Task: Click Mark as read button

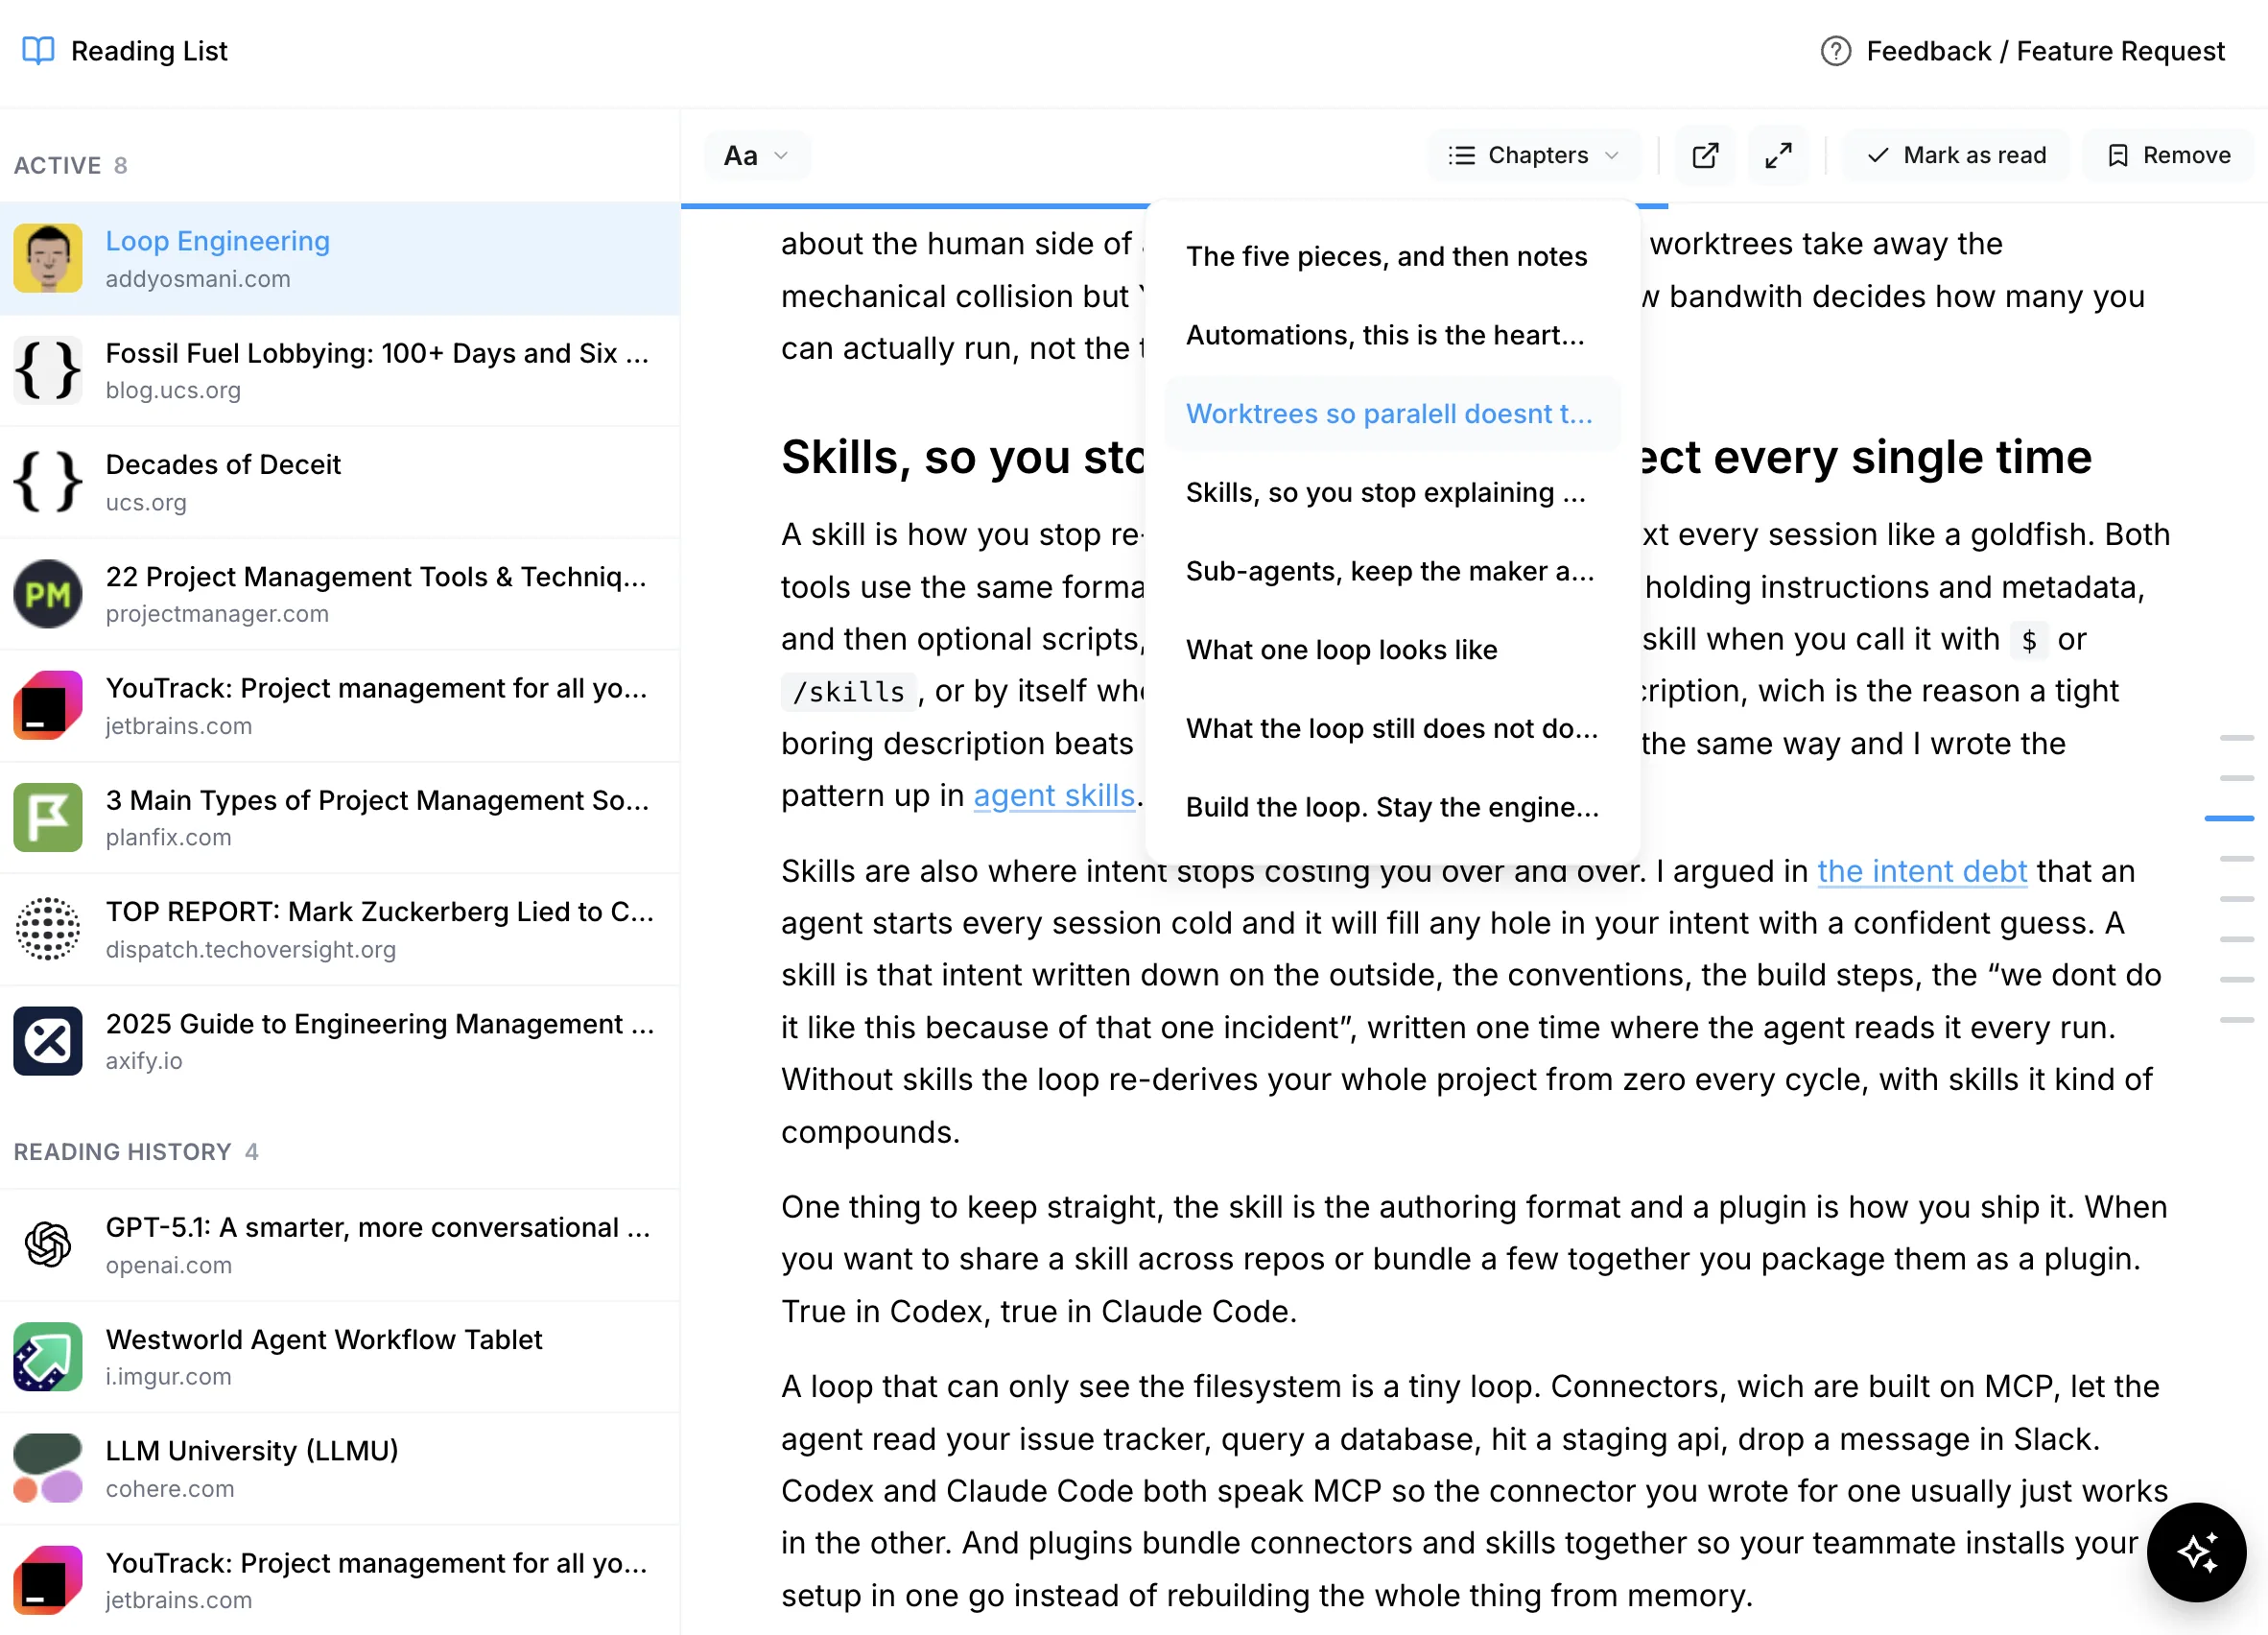Action: click(1956, 155)
